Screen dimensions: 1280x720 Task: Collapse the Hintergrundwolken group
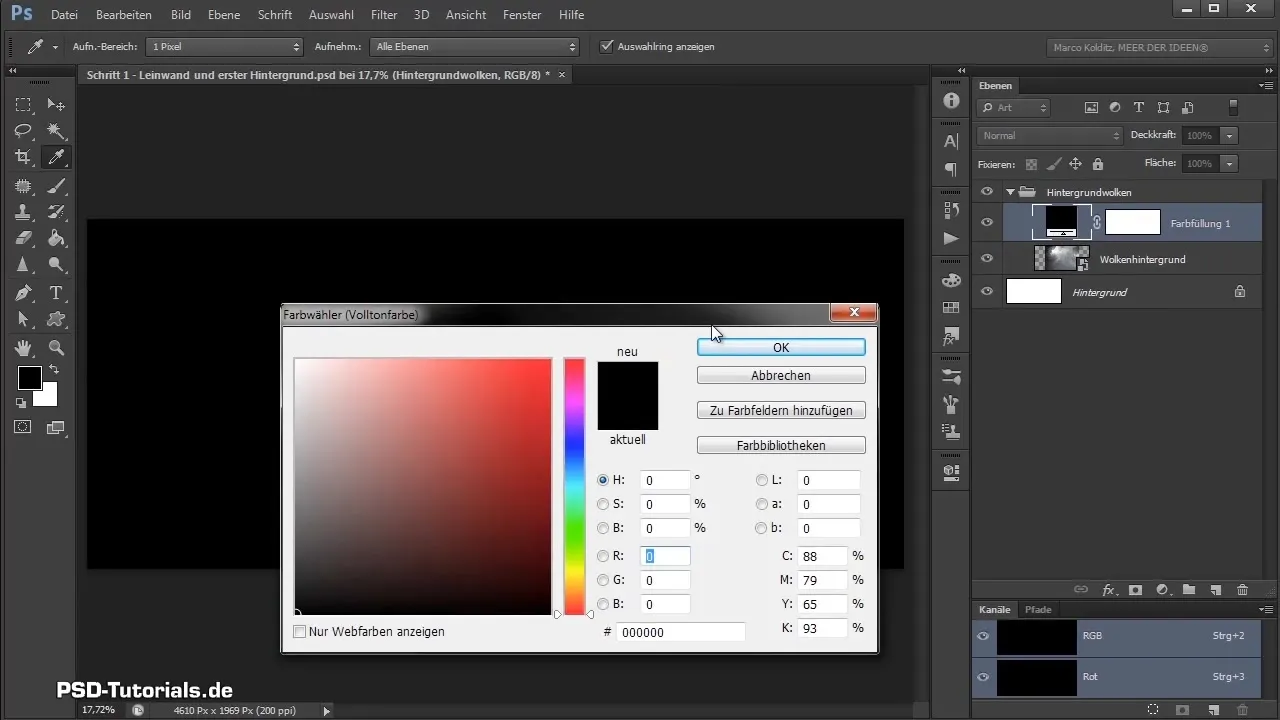pos(1011,192)
